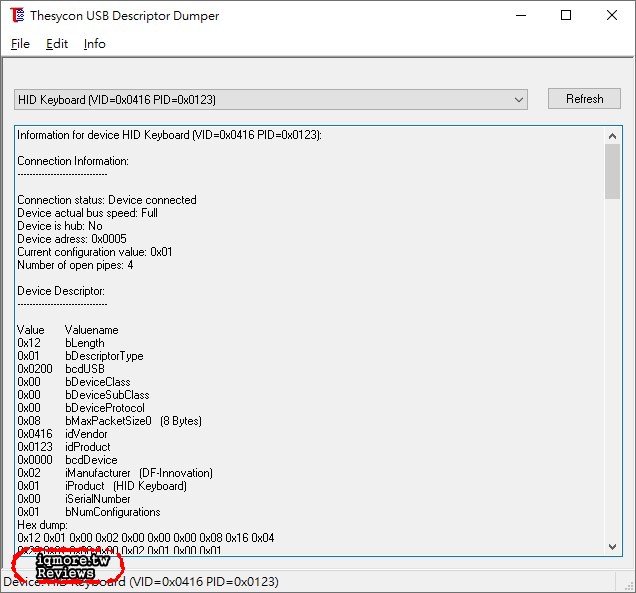Click the idVendor row

pos(62,434)
